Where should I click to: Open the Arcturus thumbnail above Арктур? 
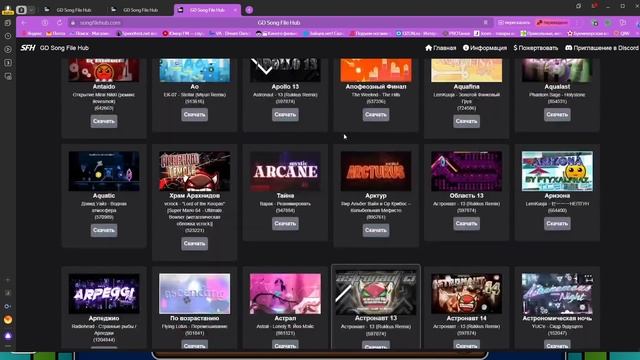click(376, 171)
